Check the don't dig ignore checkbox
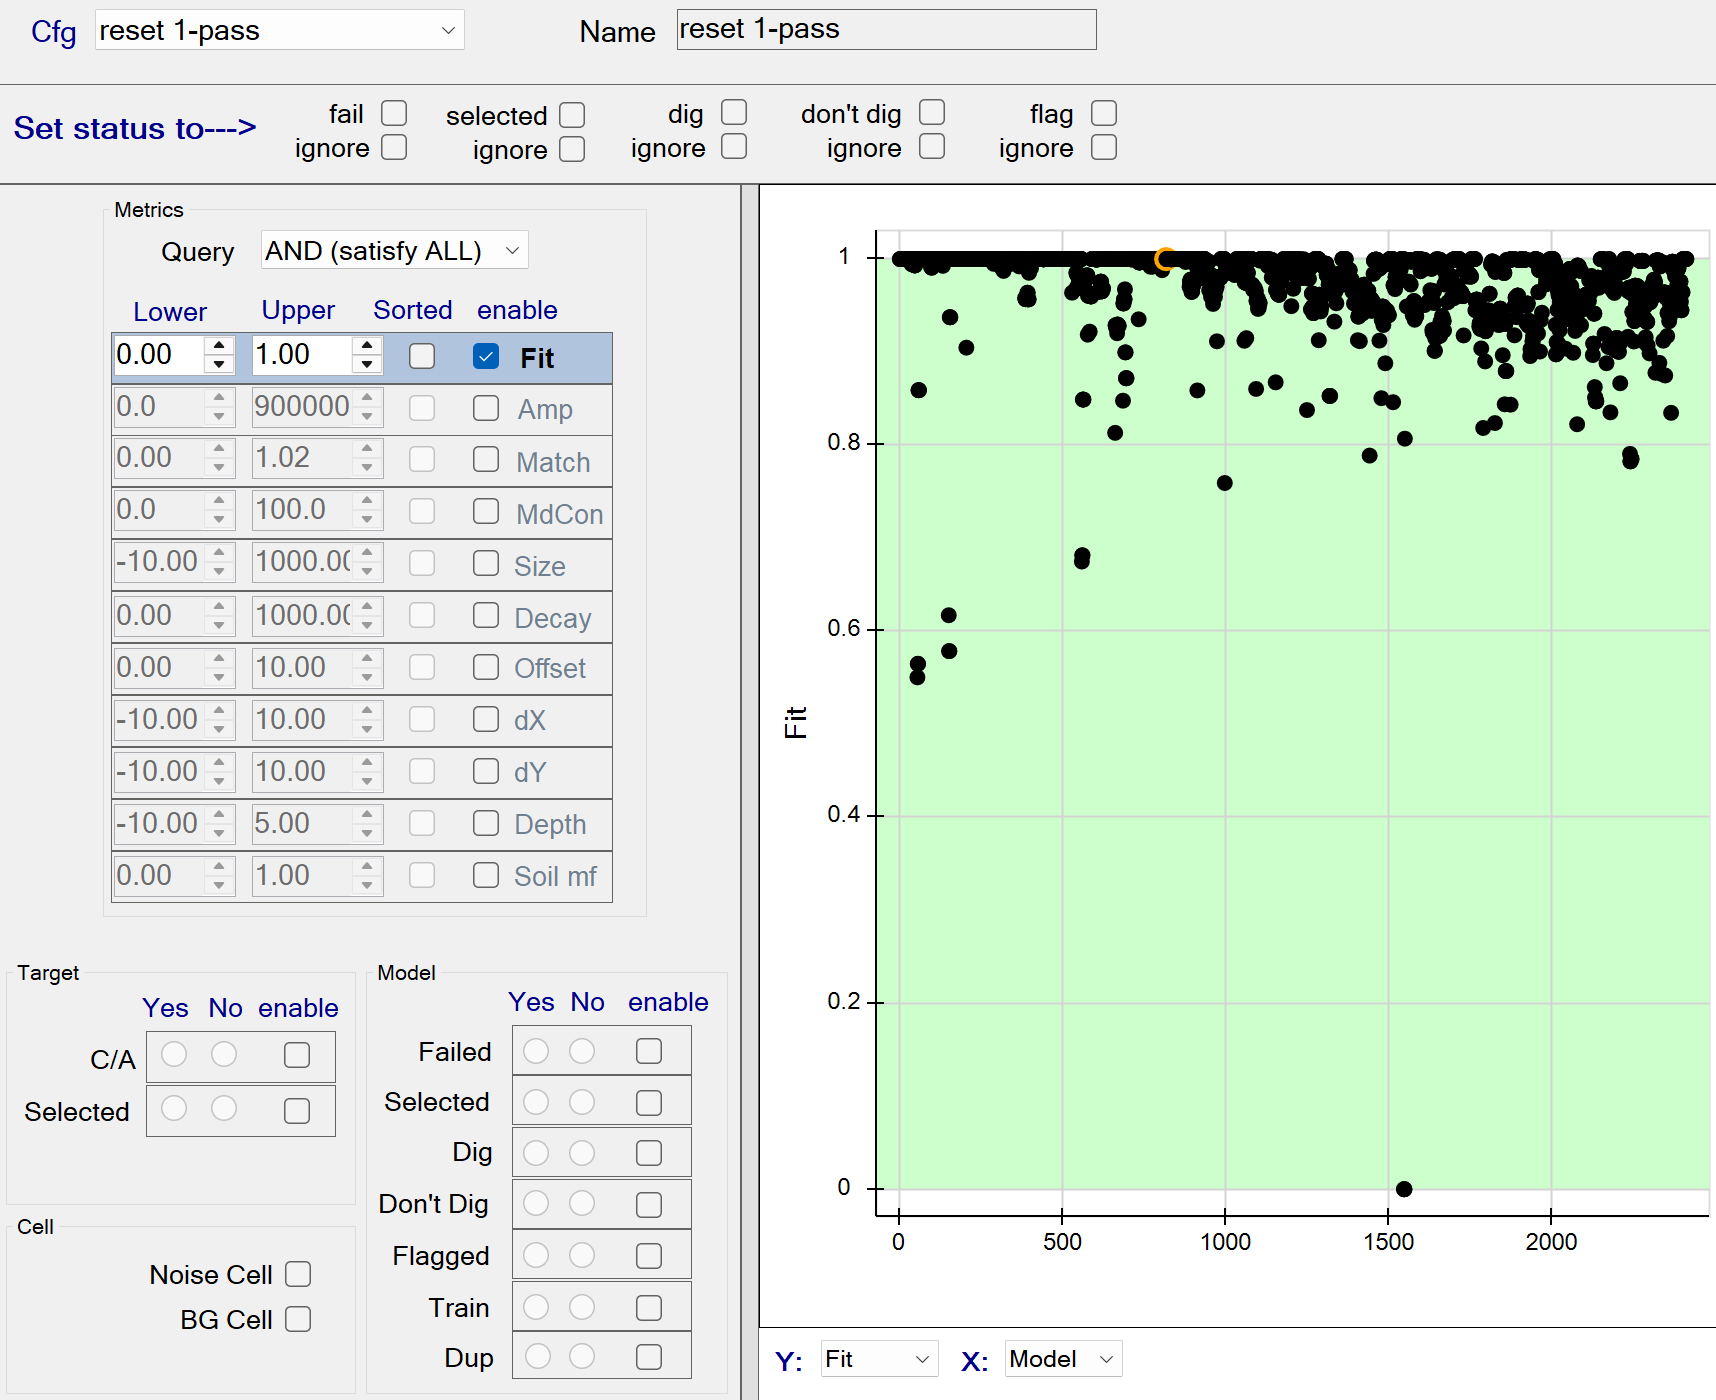 932,147
